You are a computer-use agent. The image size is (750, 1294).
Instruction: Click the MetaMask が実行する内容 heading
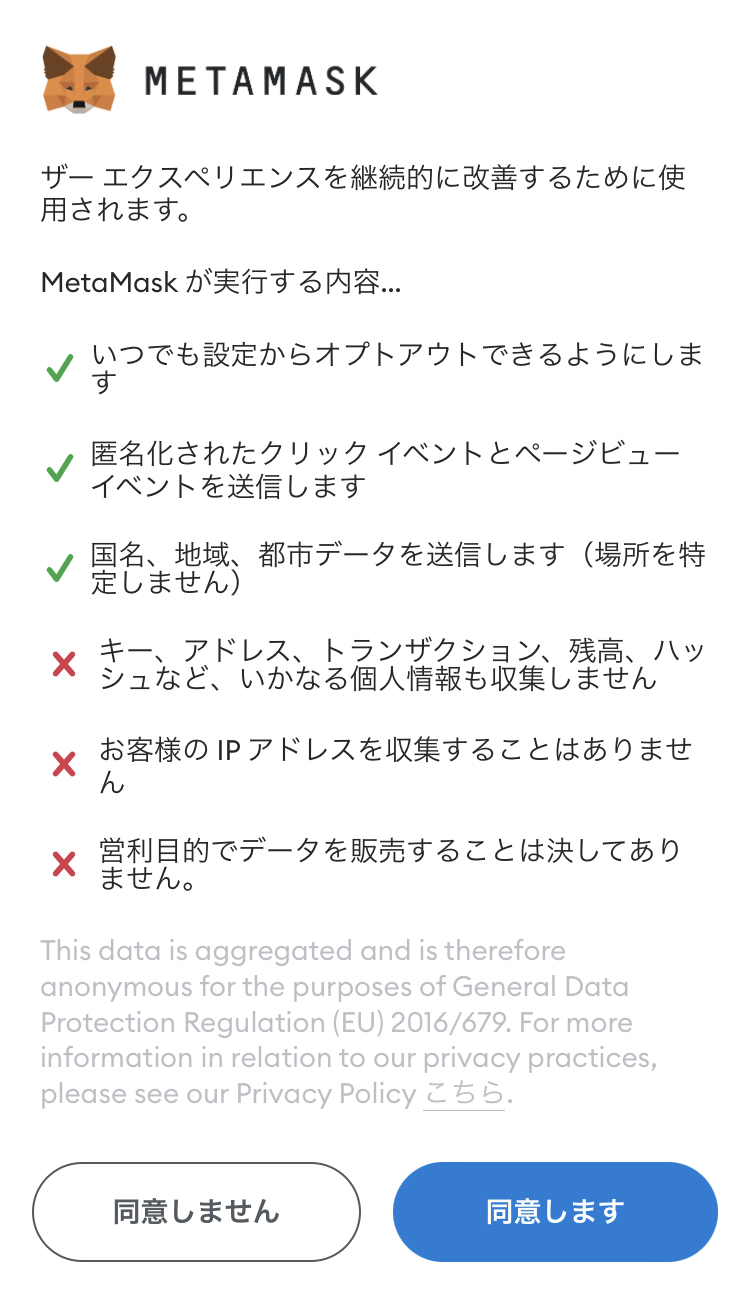221,282
